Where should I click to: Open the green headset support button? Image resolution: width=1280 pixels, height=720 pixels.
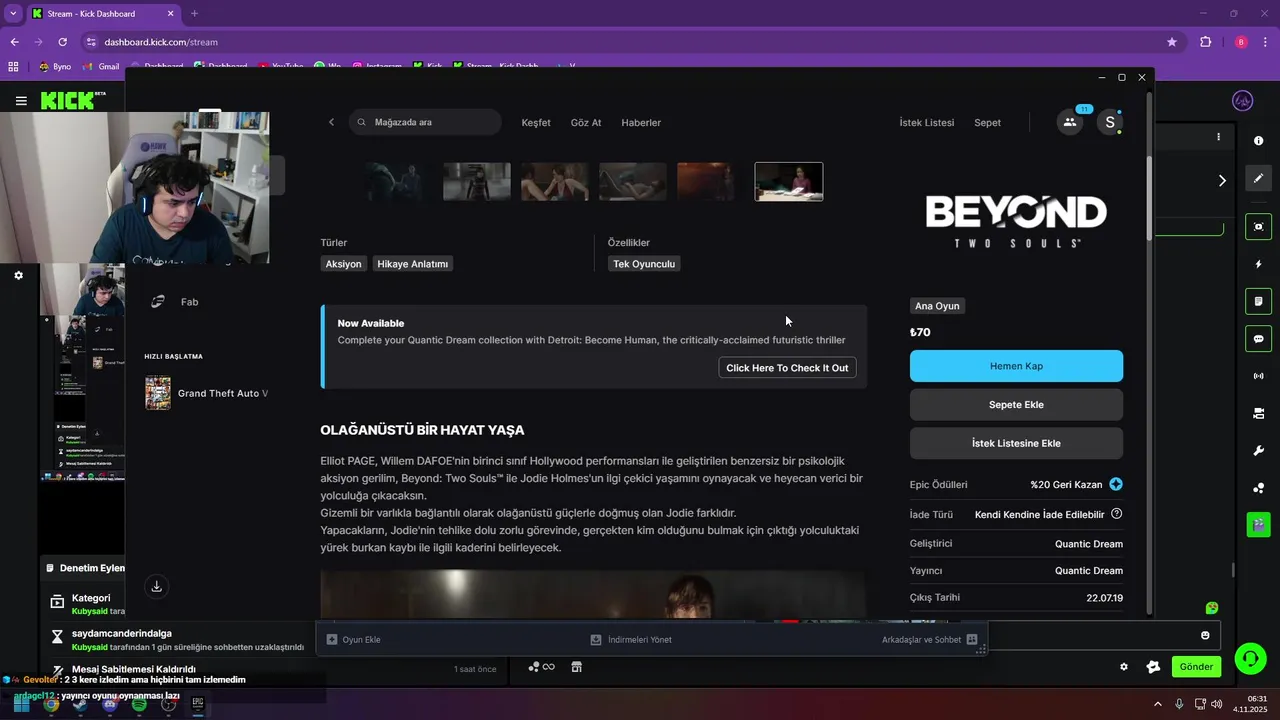(1250, 658)
